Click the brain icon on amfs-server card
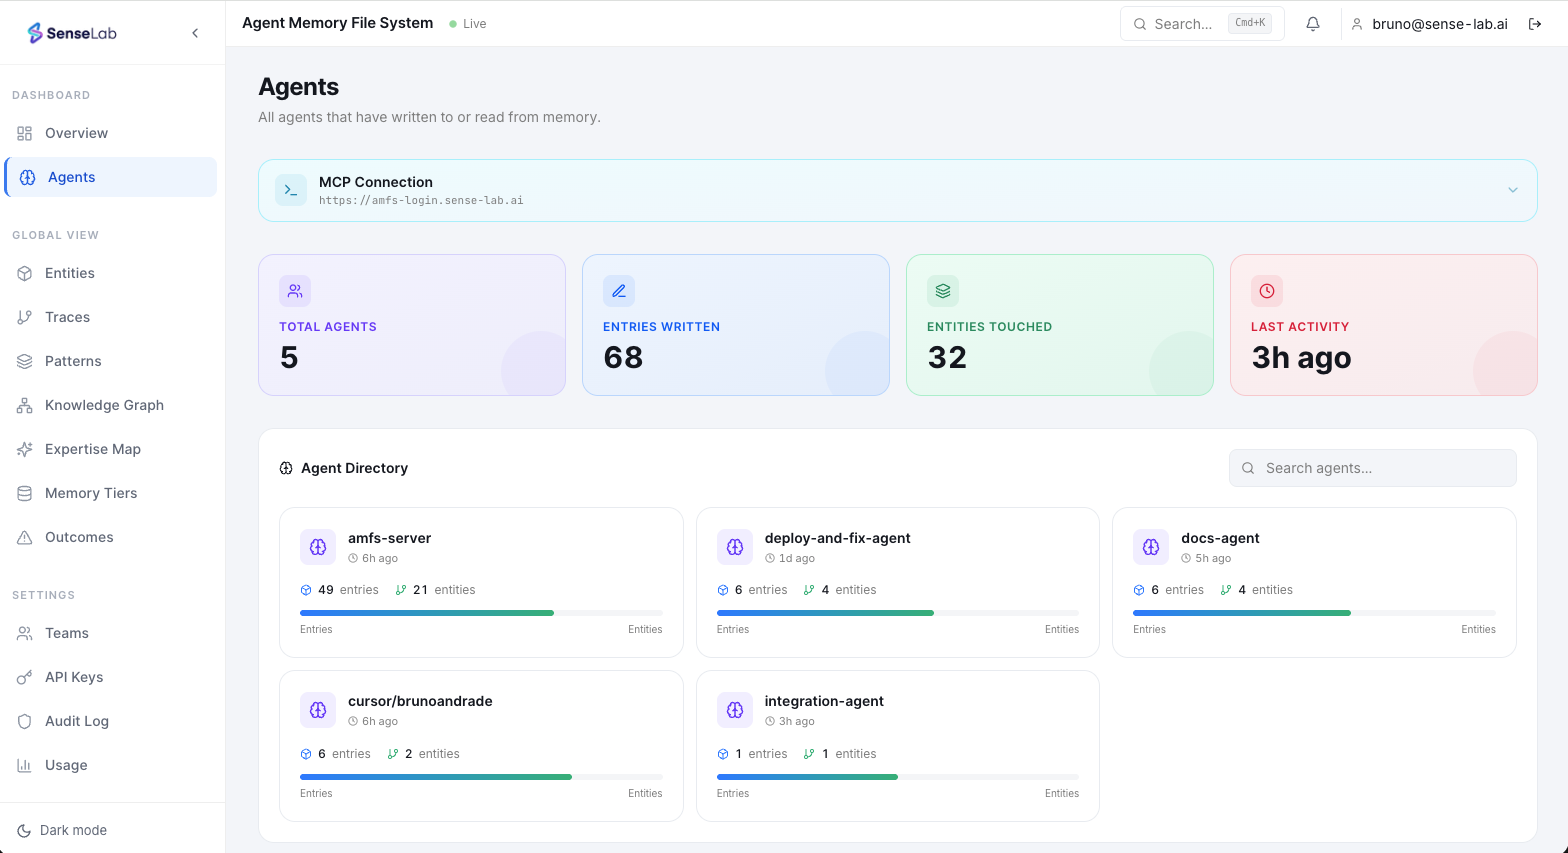1568x853 pixels. pyautogui.click(x=318, y=547)
